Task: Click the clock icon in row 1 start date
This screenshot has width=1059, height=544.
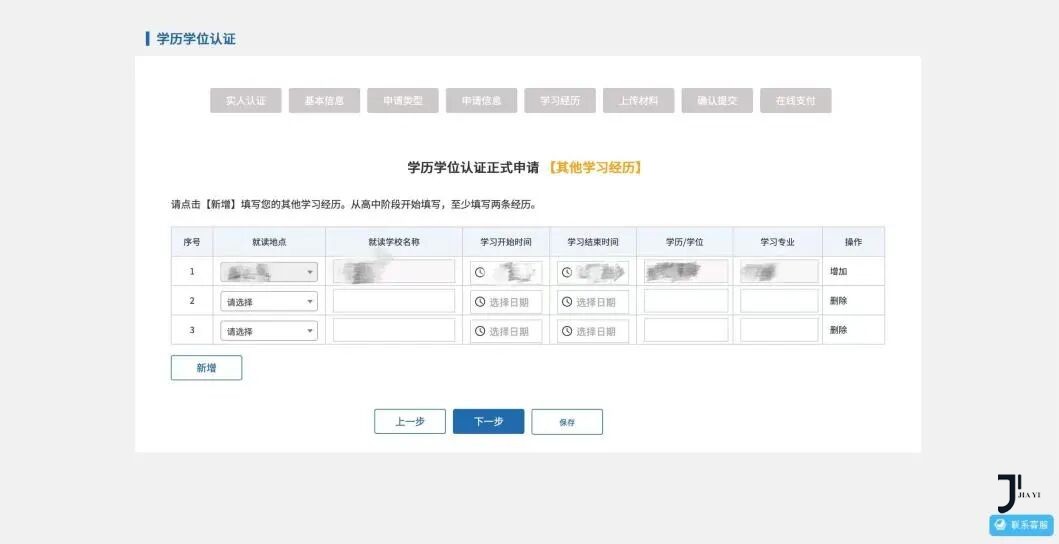Action: 480,272
